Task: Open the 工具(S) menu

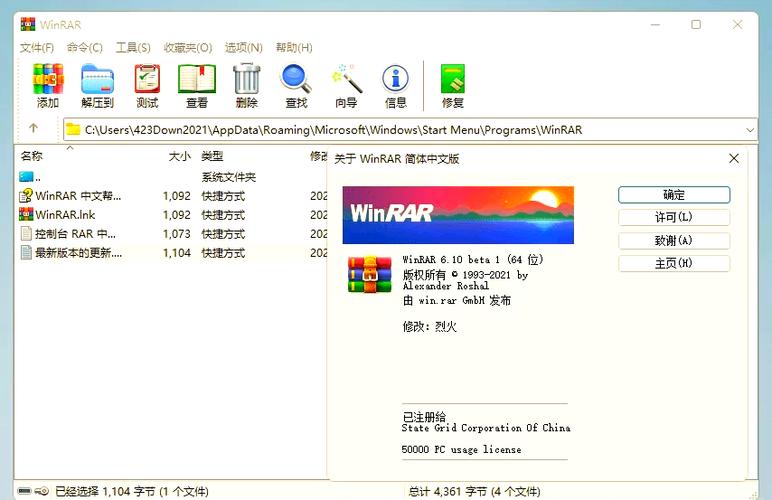Action: point(133,48)
